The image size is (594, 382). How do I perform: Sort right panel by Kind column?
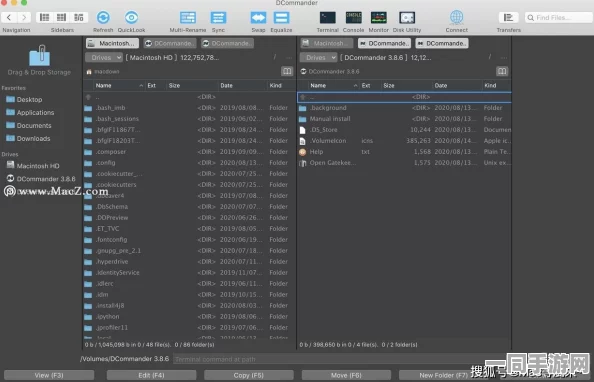(497, 86)
